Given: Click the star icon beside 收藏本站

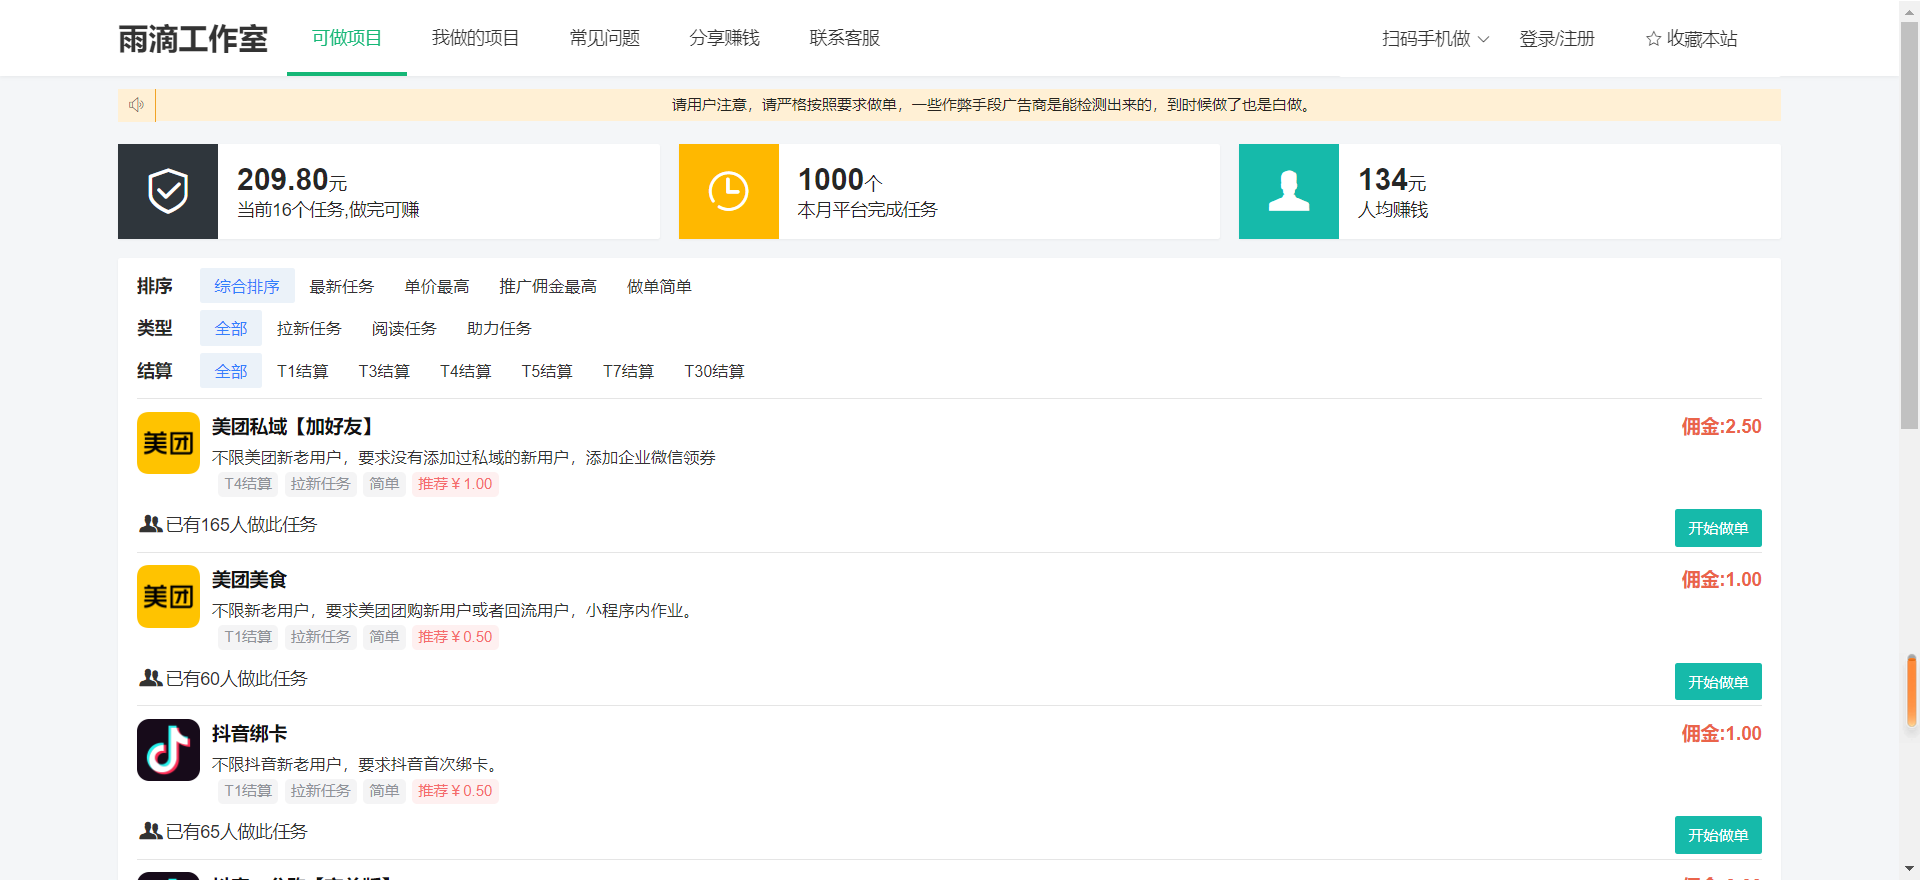Looking at the screenshot, I should tap(1653, 39).
